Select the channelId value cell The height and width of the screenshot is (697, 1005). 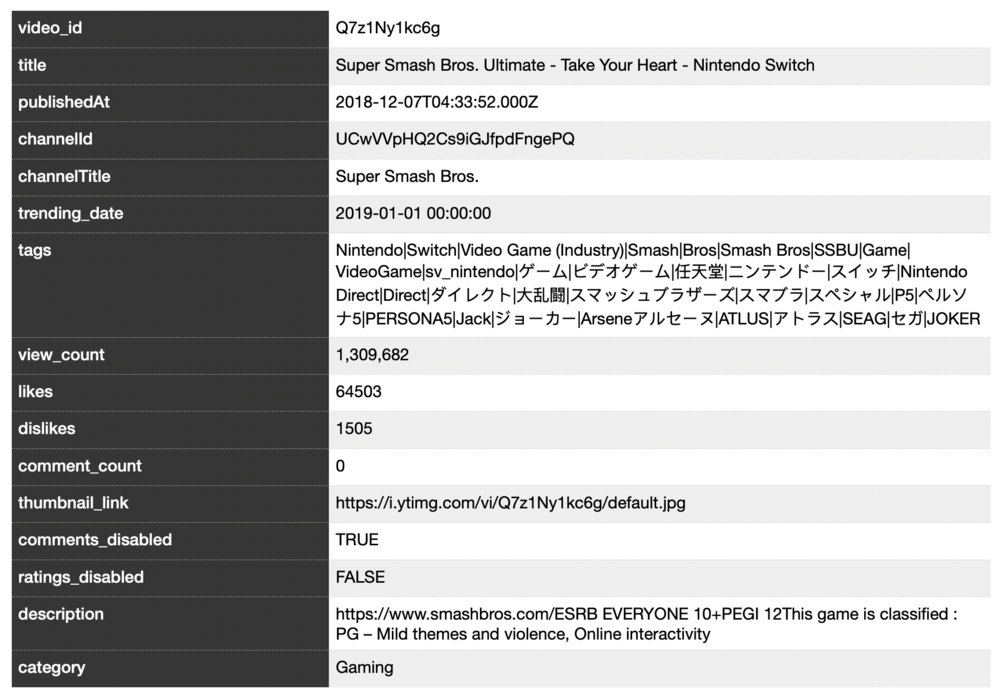[455, 139]
